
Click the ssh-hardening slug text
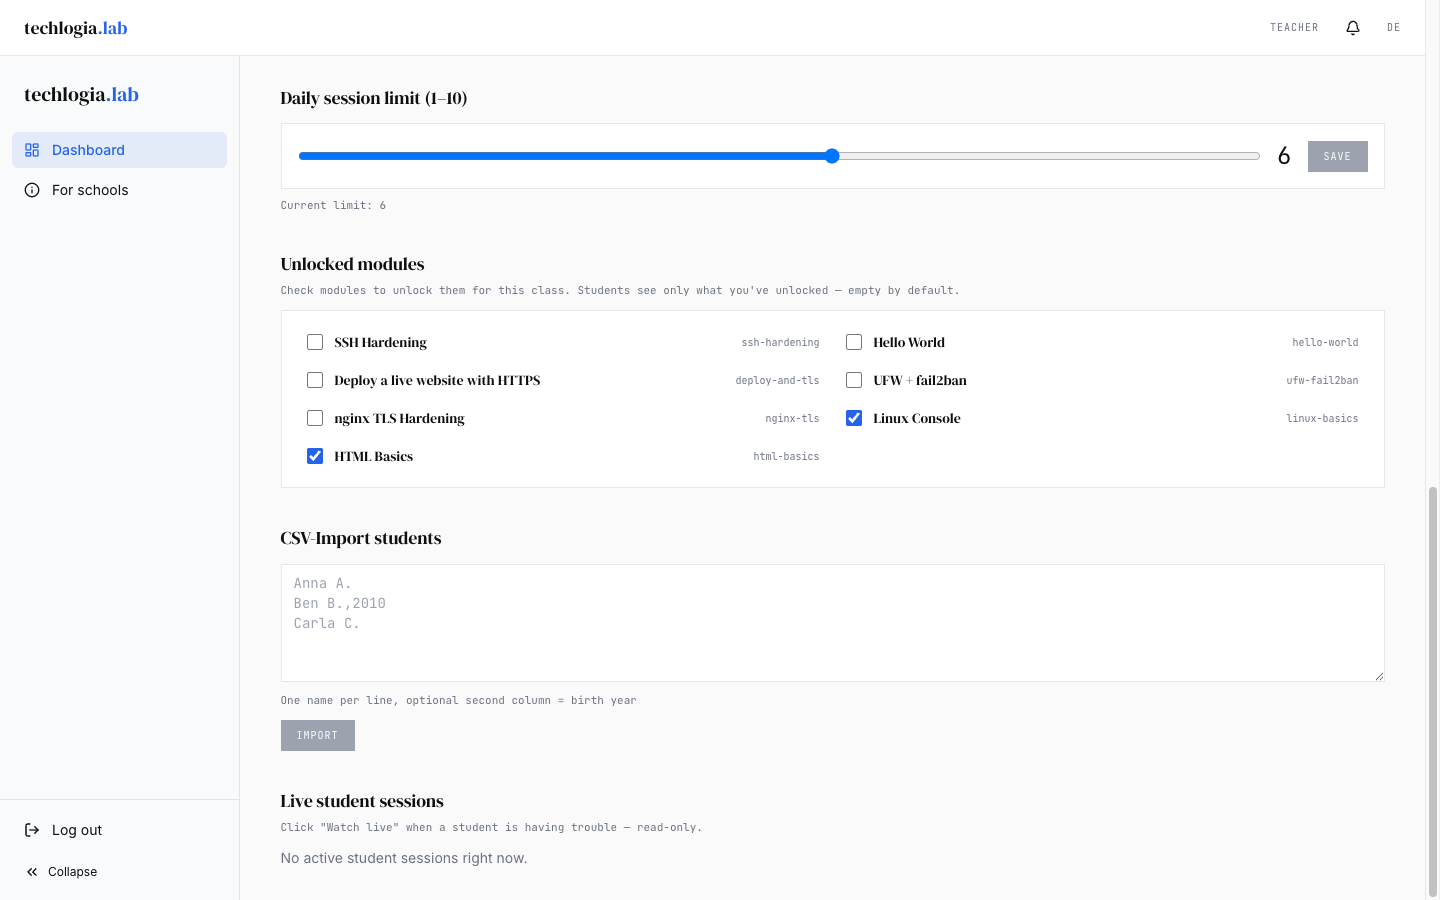780,342
